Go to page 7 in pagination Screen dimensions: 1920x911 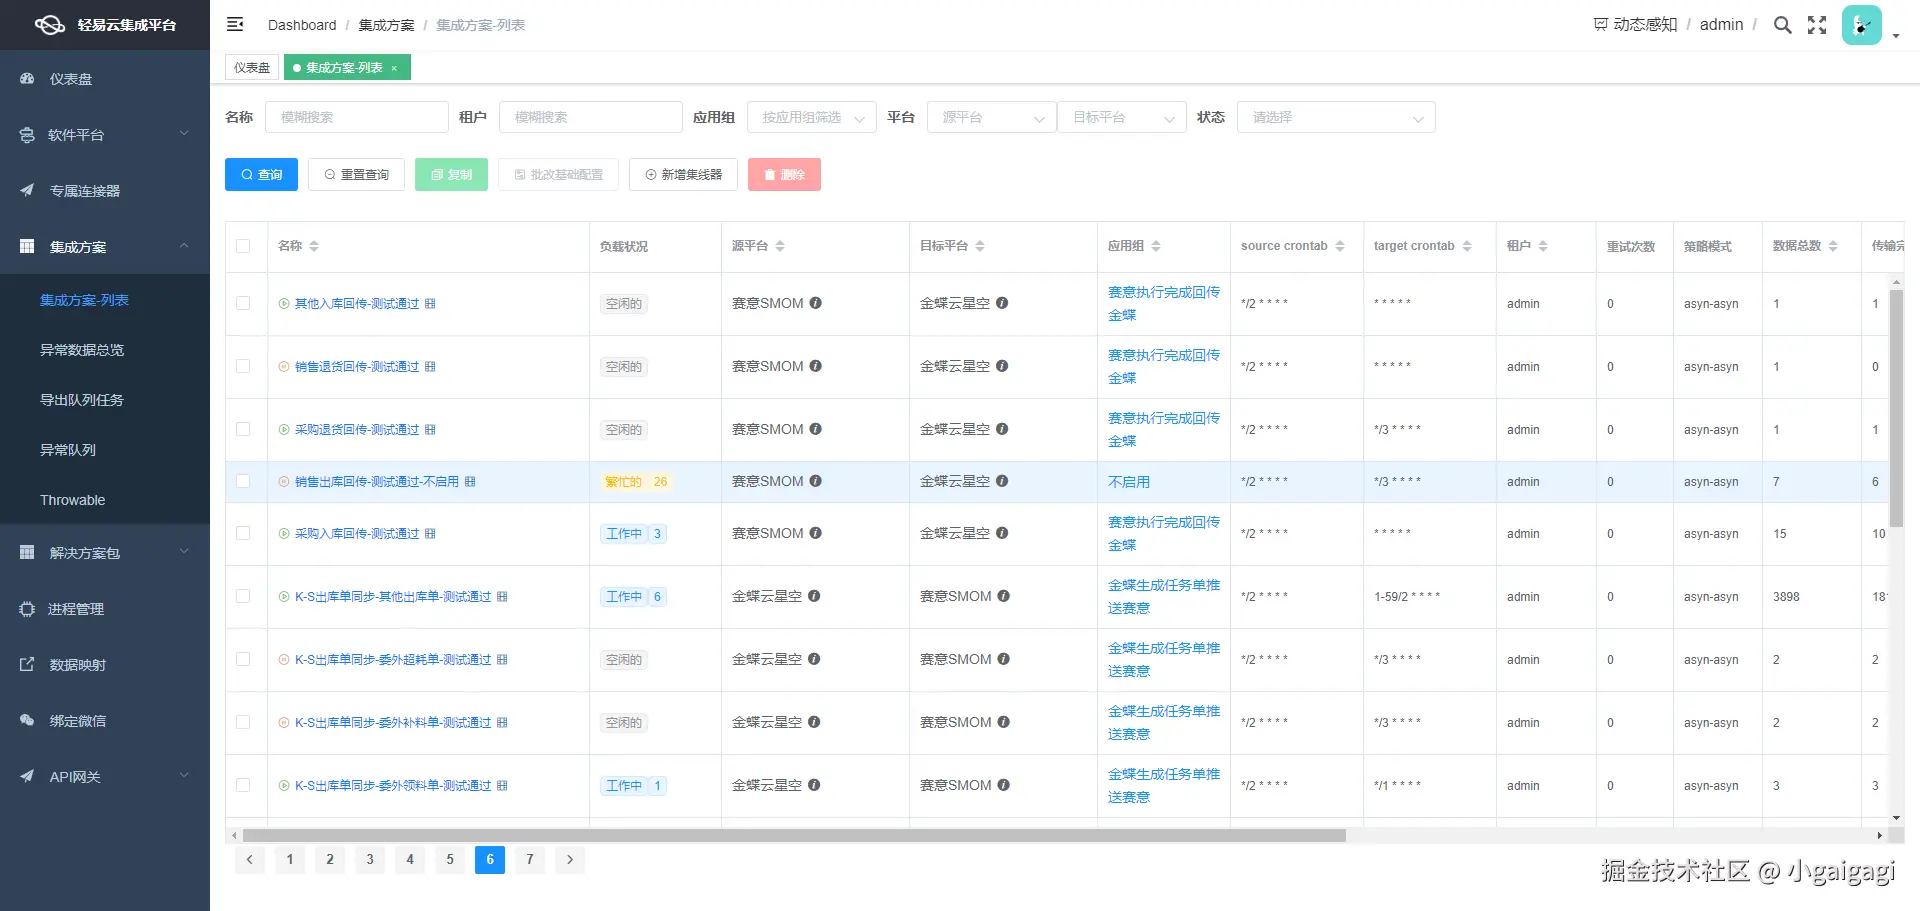(530, 859)
